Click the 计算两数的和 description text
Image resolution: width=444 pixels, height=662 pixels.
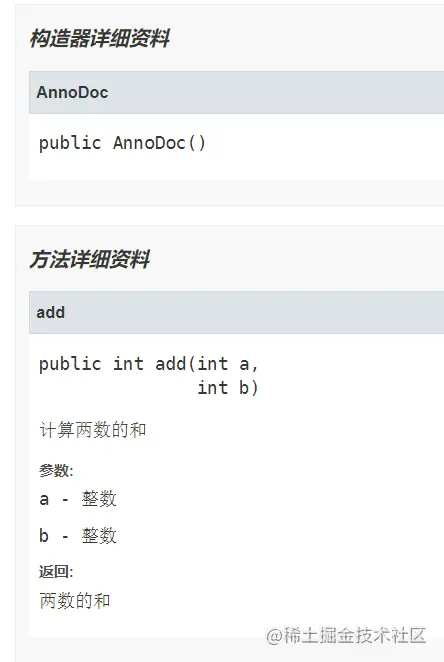[x=93, y=430]
